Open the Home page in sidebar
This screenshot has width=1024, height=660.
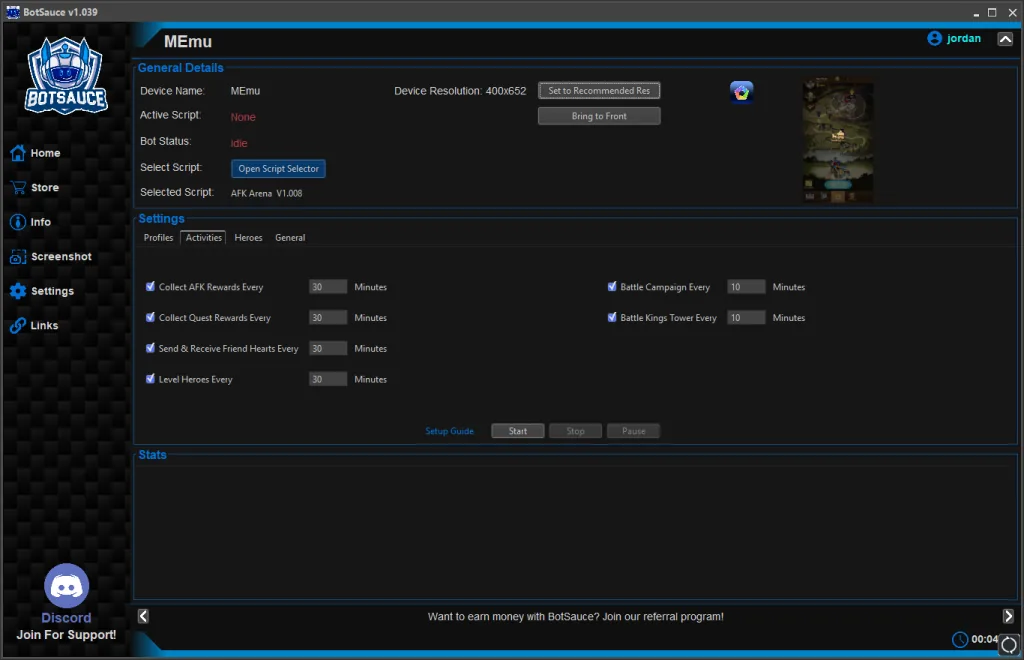[x=35, y=153]
